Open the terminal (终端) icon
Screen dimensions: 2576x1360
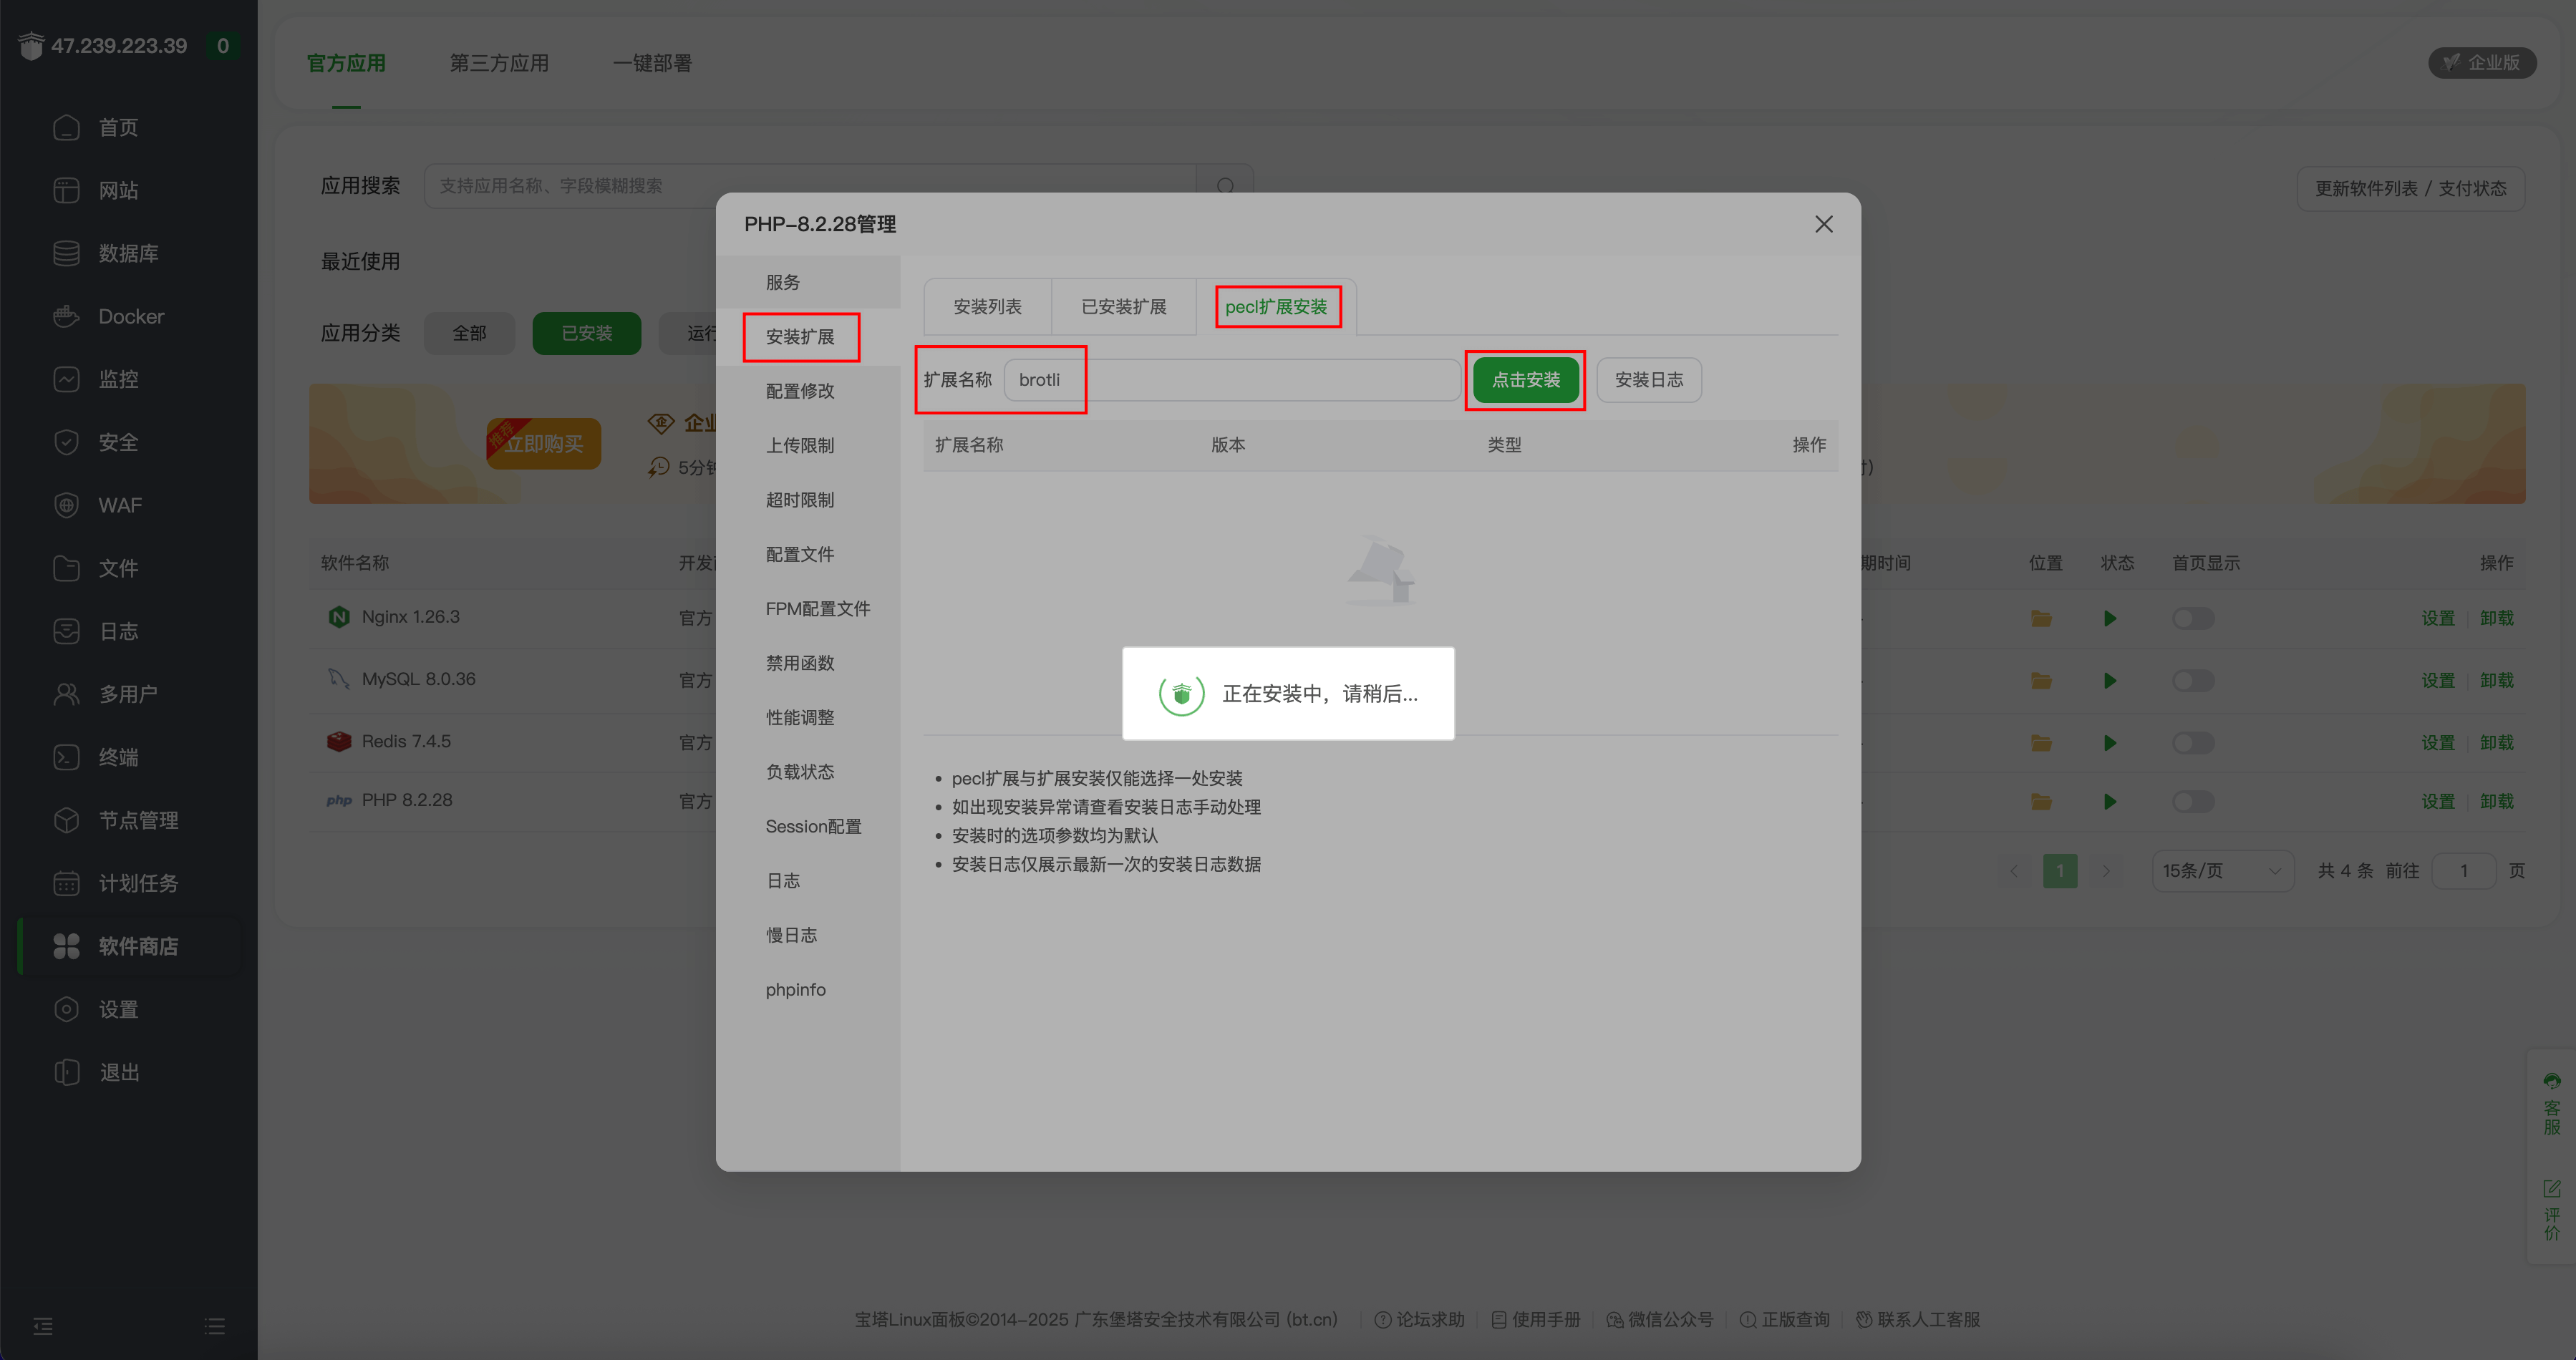[66, 757]
